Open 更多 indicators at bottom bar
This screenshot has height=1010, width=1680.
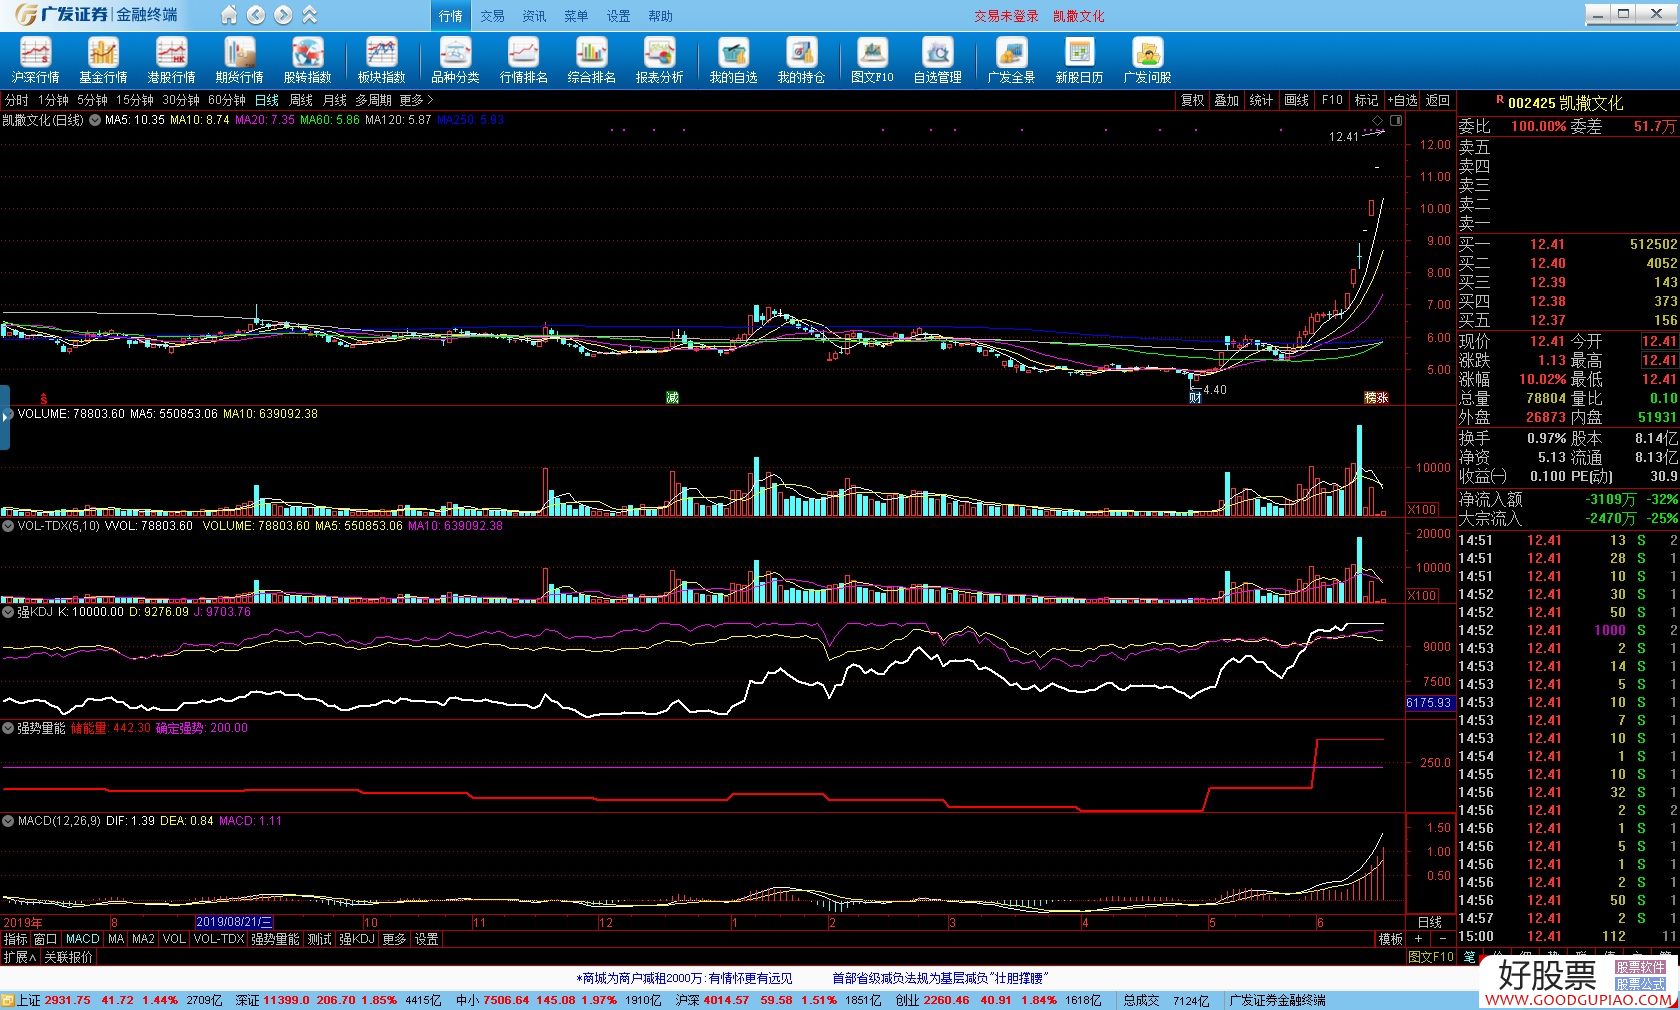click(x=395, y=939)
